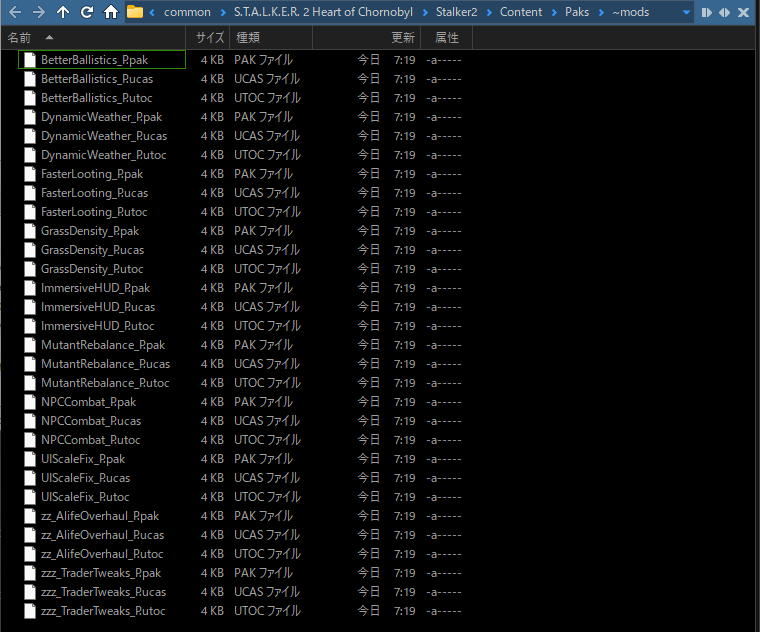The image size is (760, 632).
Task: Sort by the 更新 column header
Action: click(366, 38)
